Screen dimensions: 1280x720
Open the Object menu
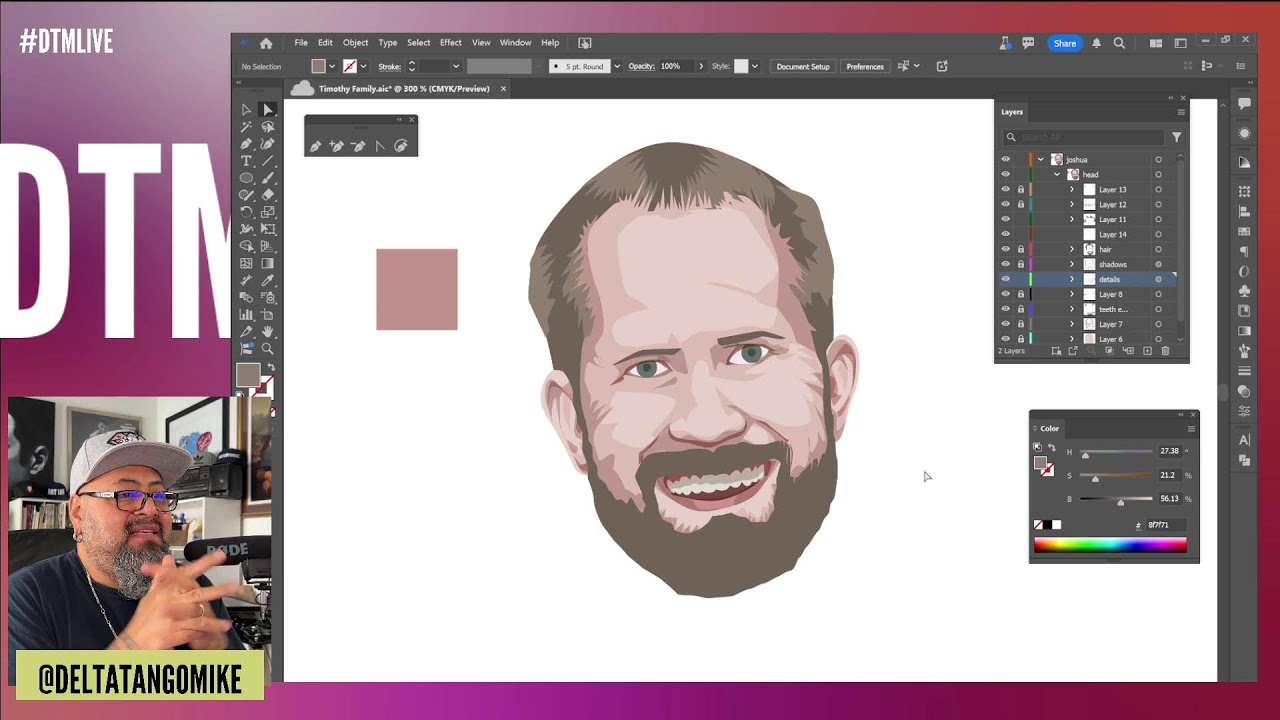pos(356,43)
